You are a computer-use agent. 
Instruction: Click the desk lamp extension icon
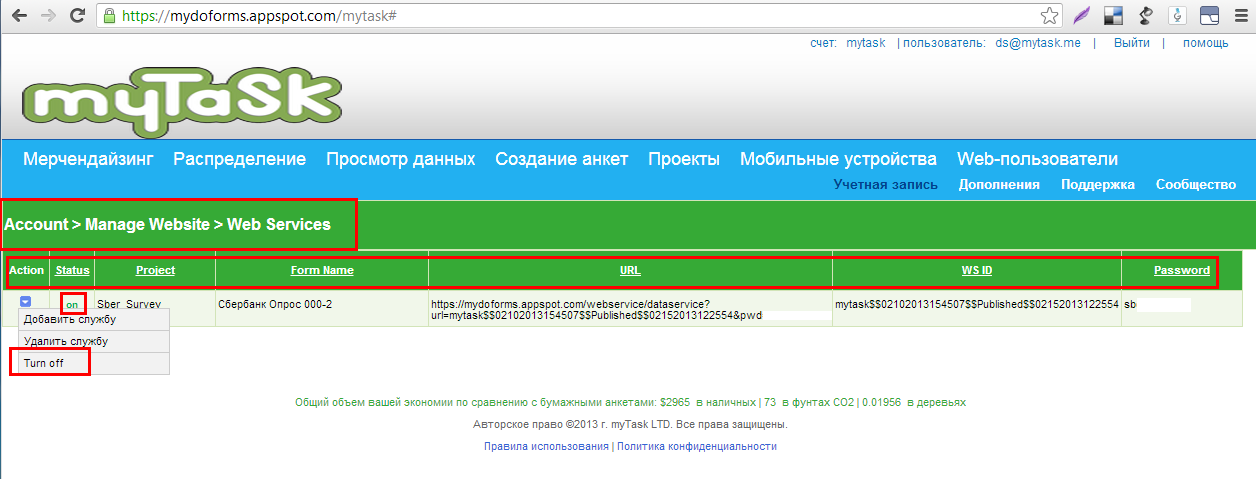point(1145,16)
